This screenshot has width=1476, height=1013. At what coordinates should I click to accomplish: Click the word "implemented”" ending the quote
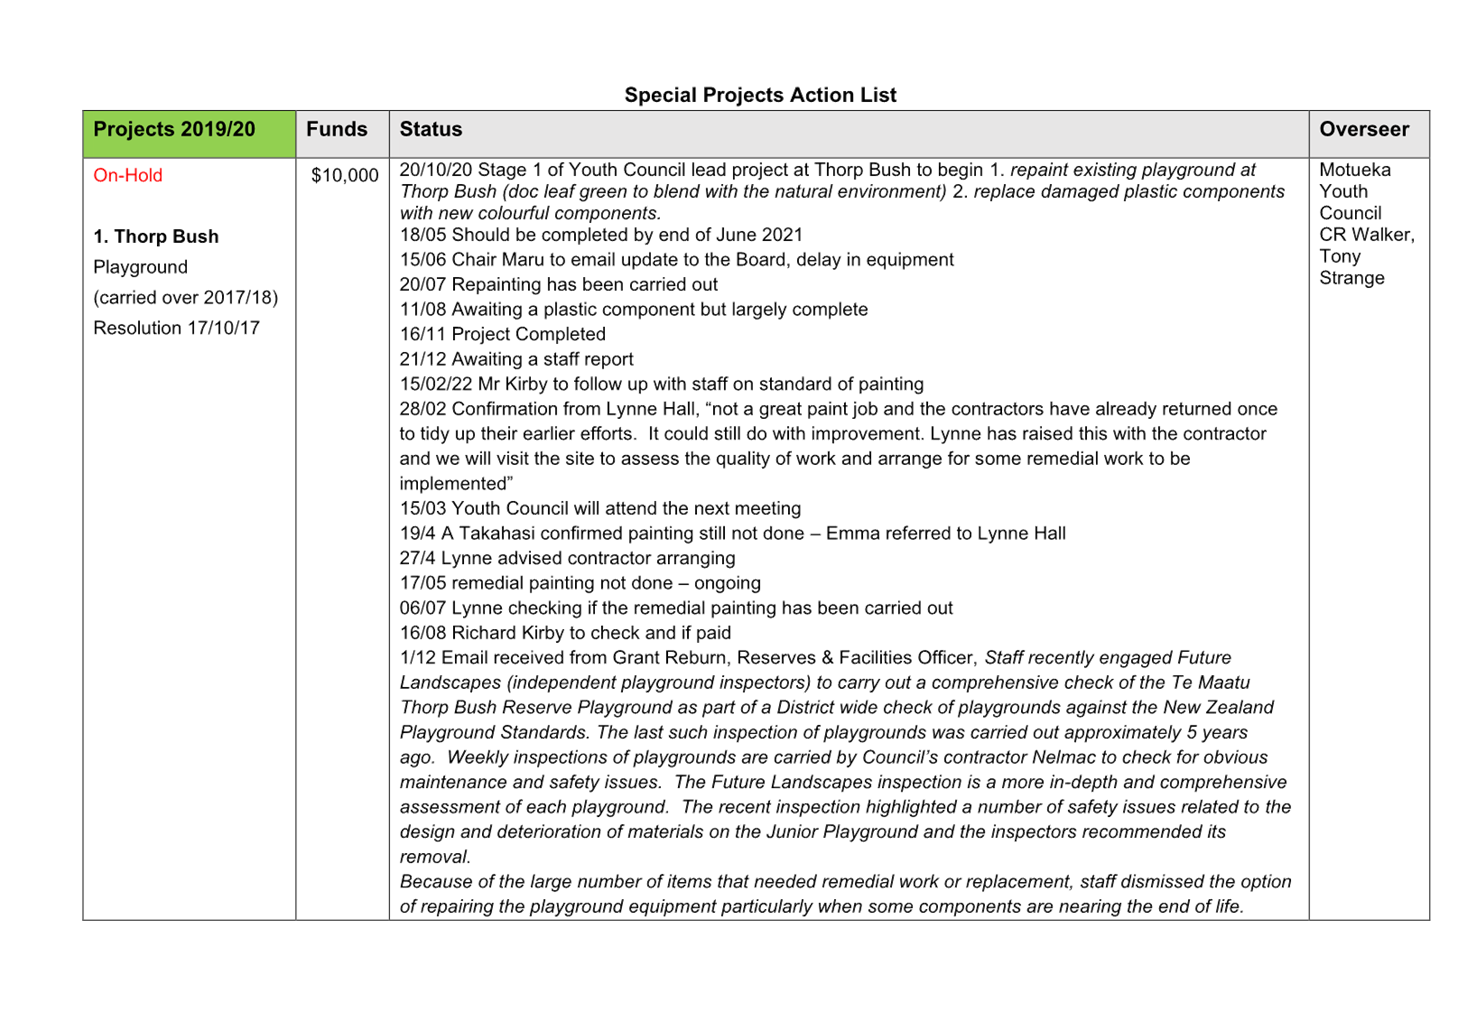456,484
